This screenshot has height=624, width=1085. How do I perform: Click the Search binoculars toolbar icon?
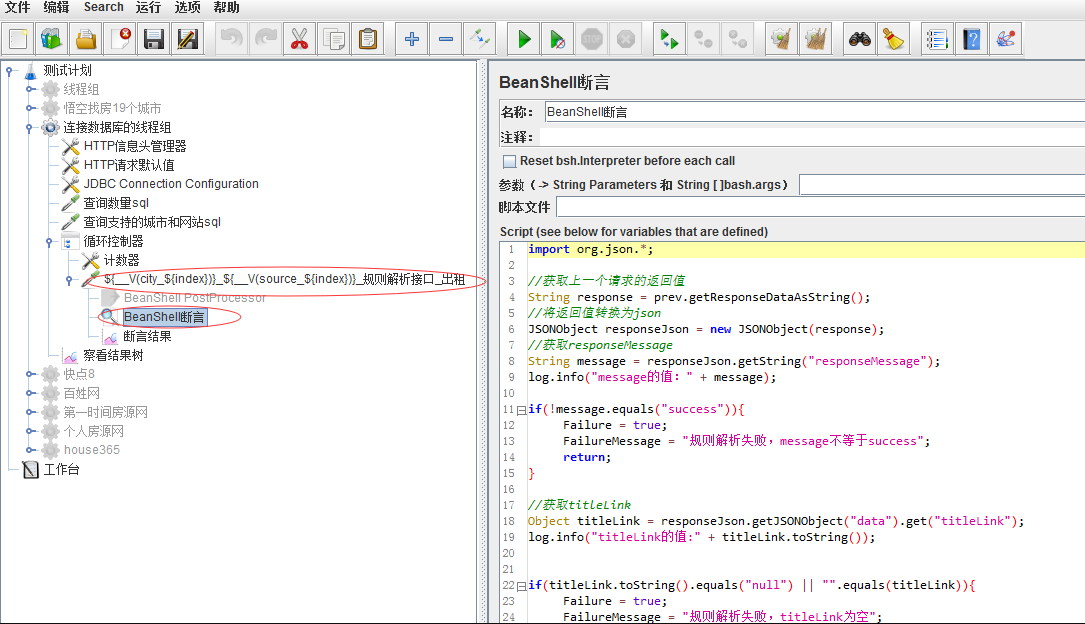859,39
